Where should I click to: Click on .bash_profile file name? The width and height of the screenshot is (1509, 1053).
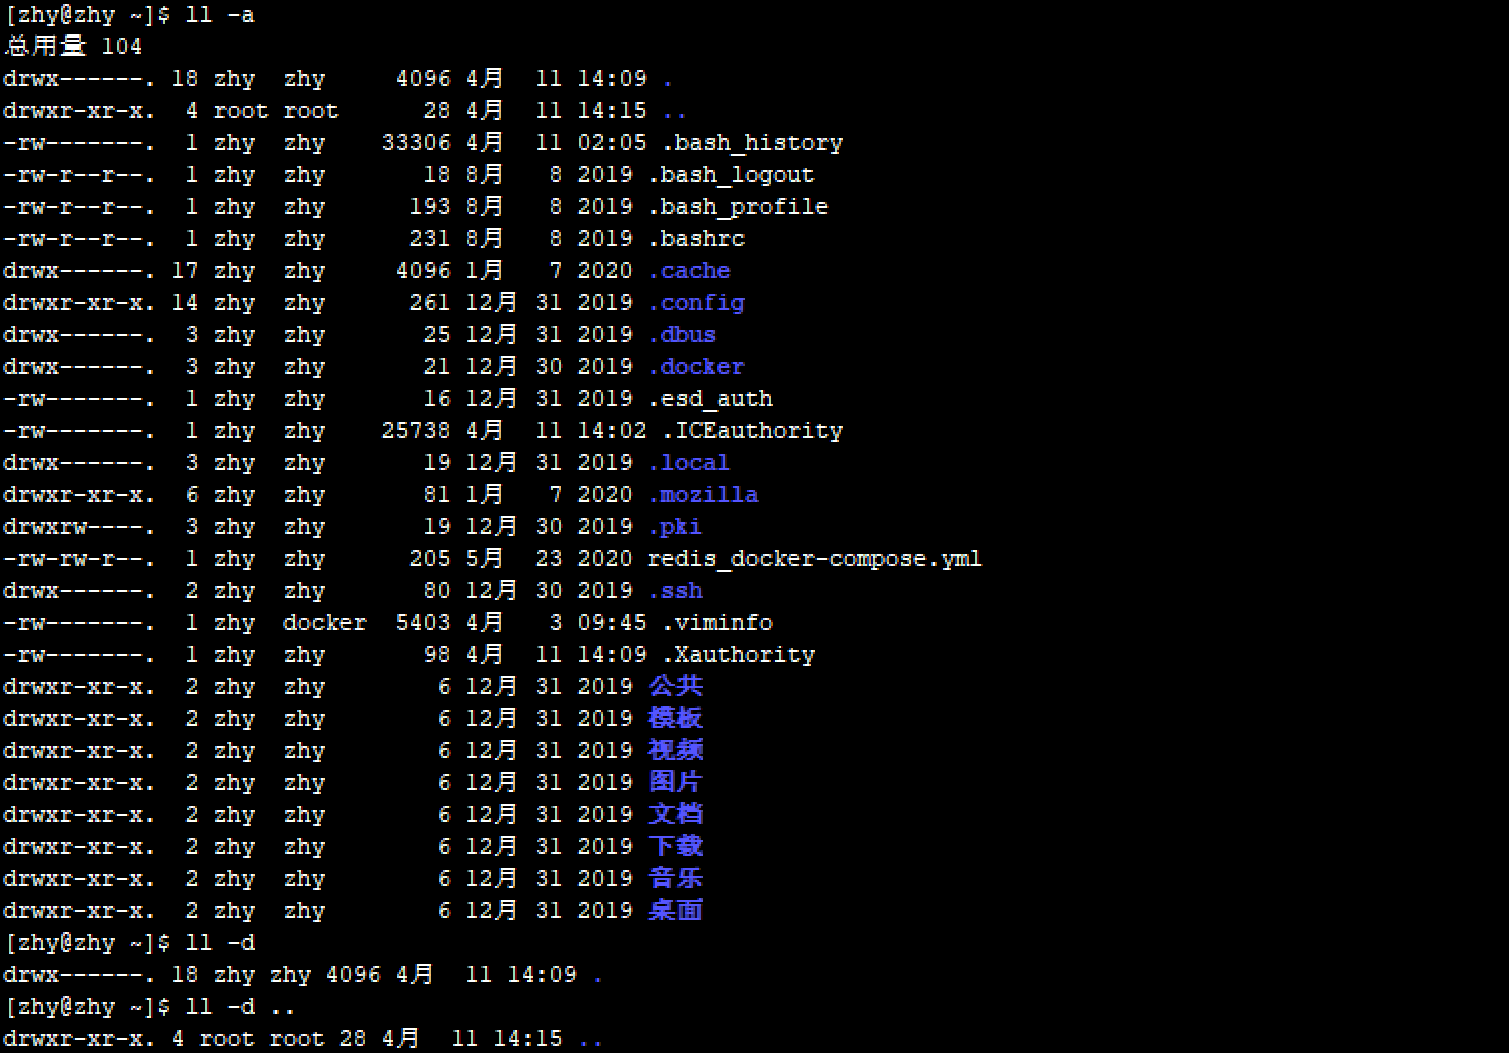coord(739,207)
